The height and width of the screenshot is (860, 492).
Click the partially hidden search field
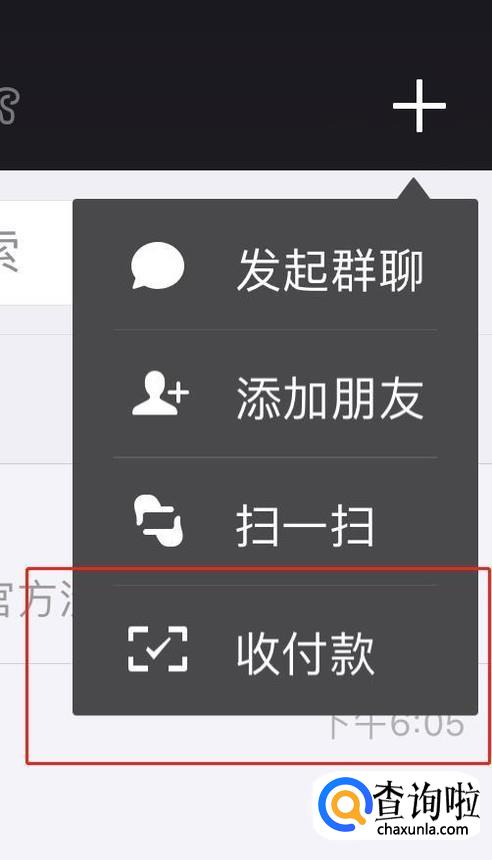36,252
